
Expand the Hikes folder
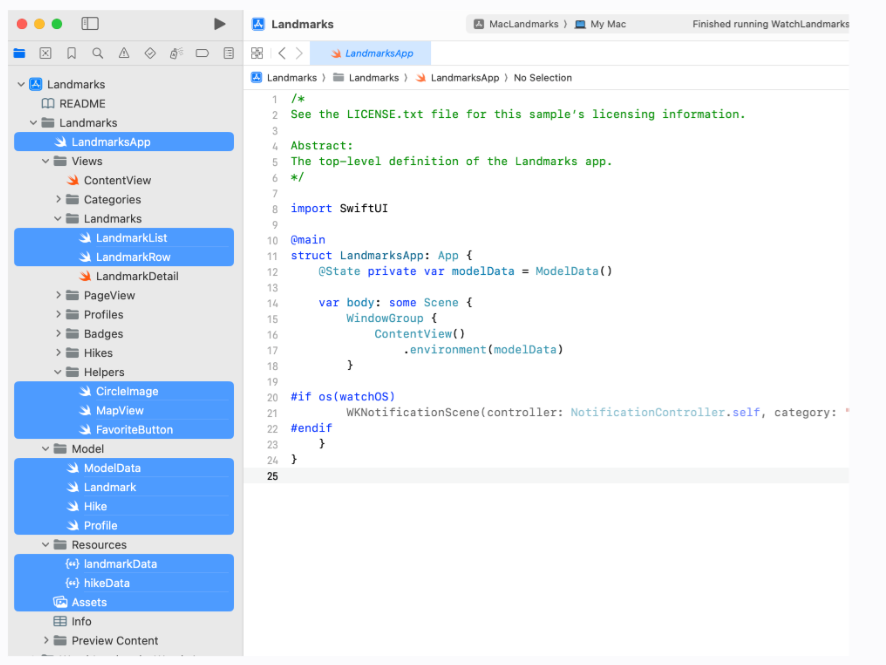pyautogui.click(x=58, y=353)
